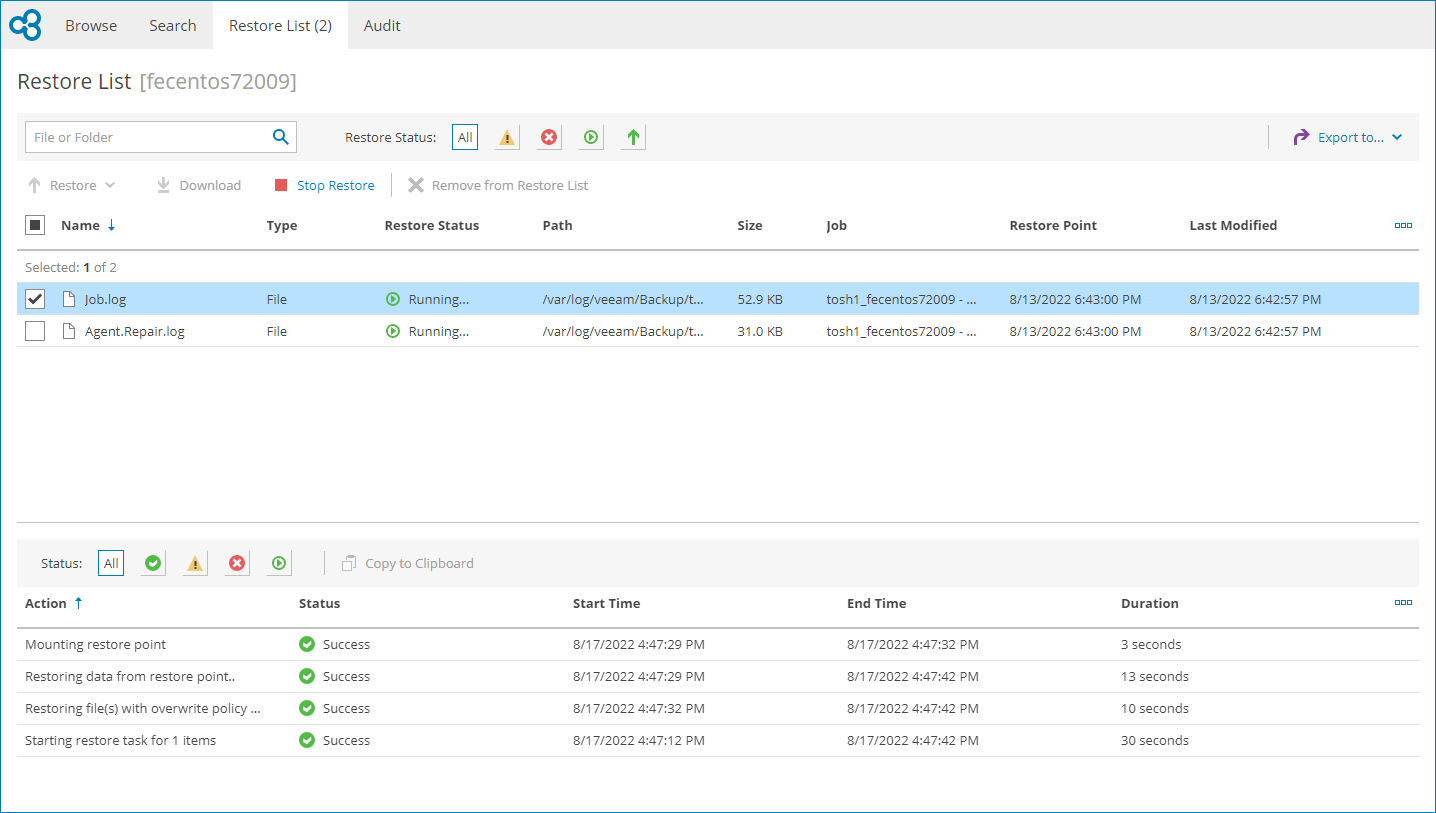The height and width of the screenshot is (813, 1436).
Task: Expand the Export to... dropdown
Action: pos(1349,137)
